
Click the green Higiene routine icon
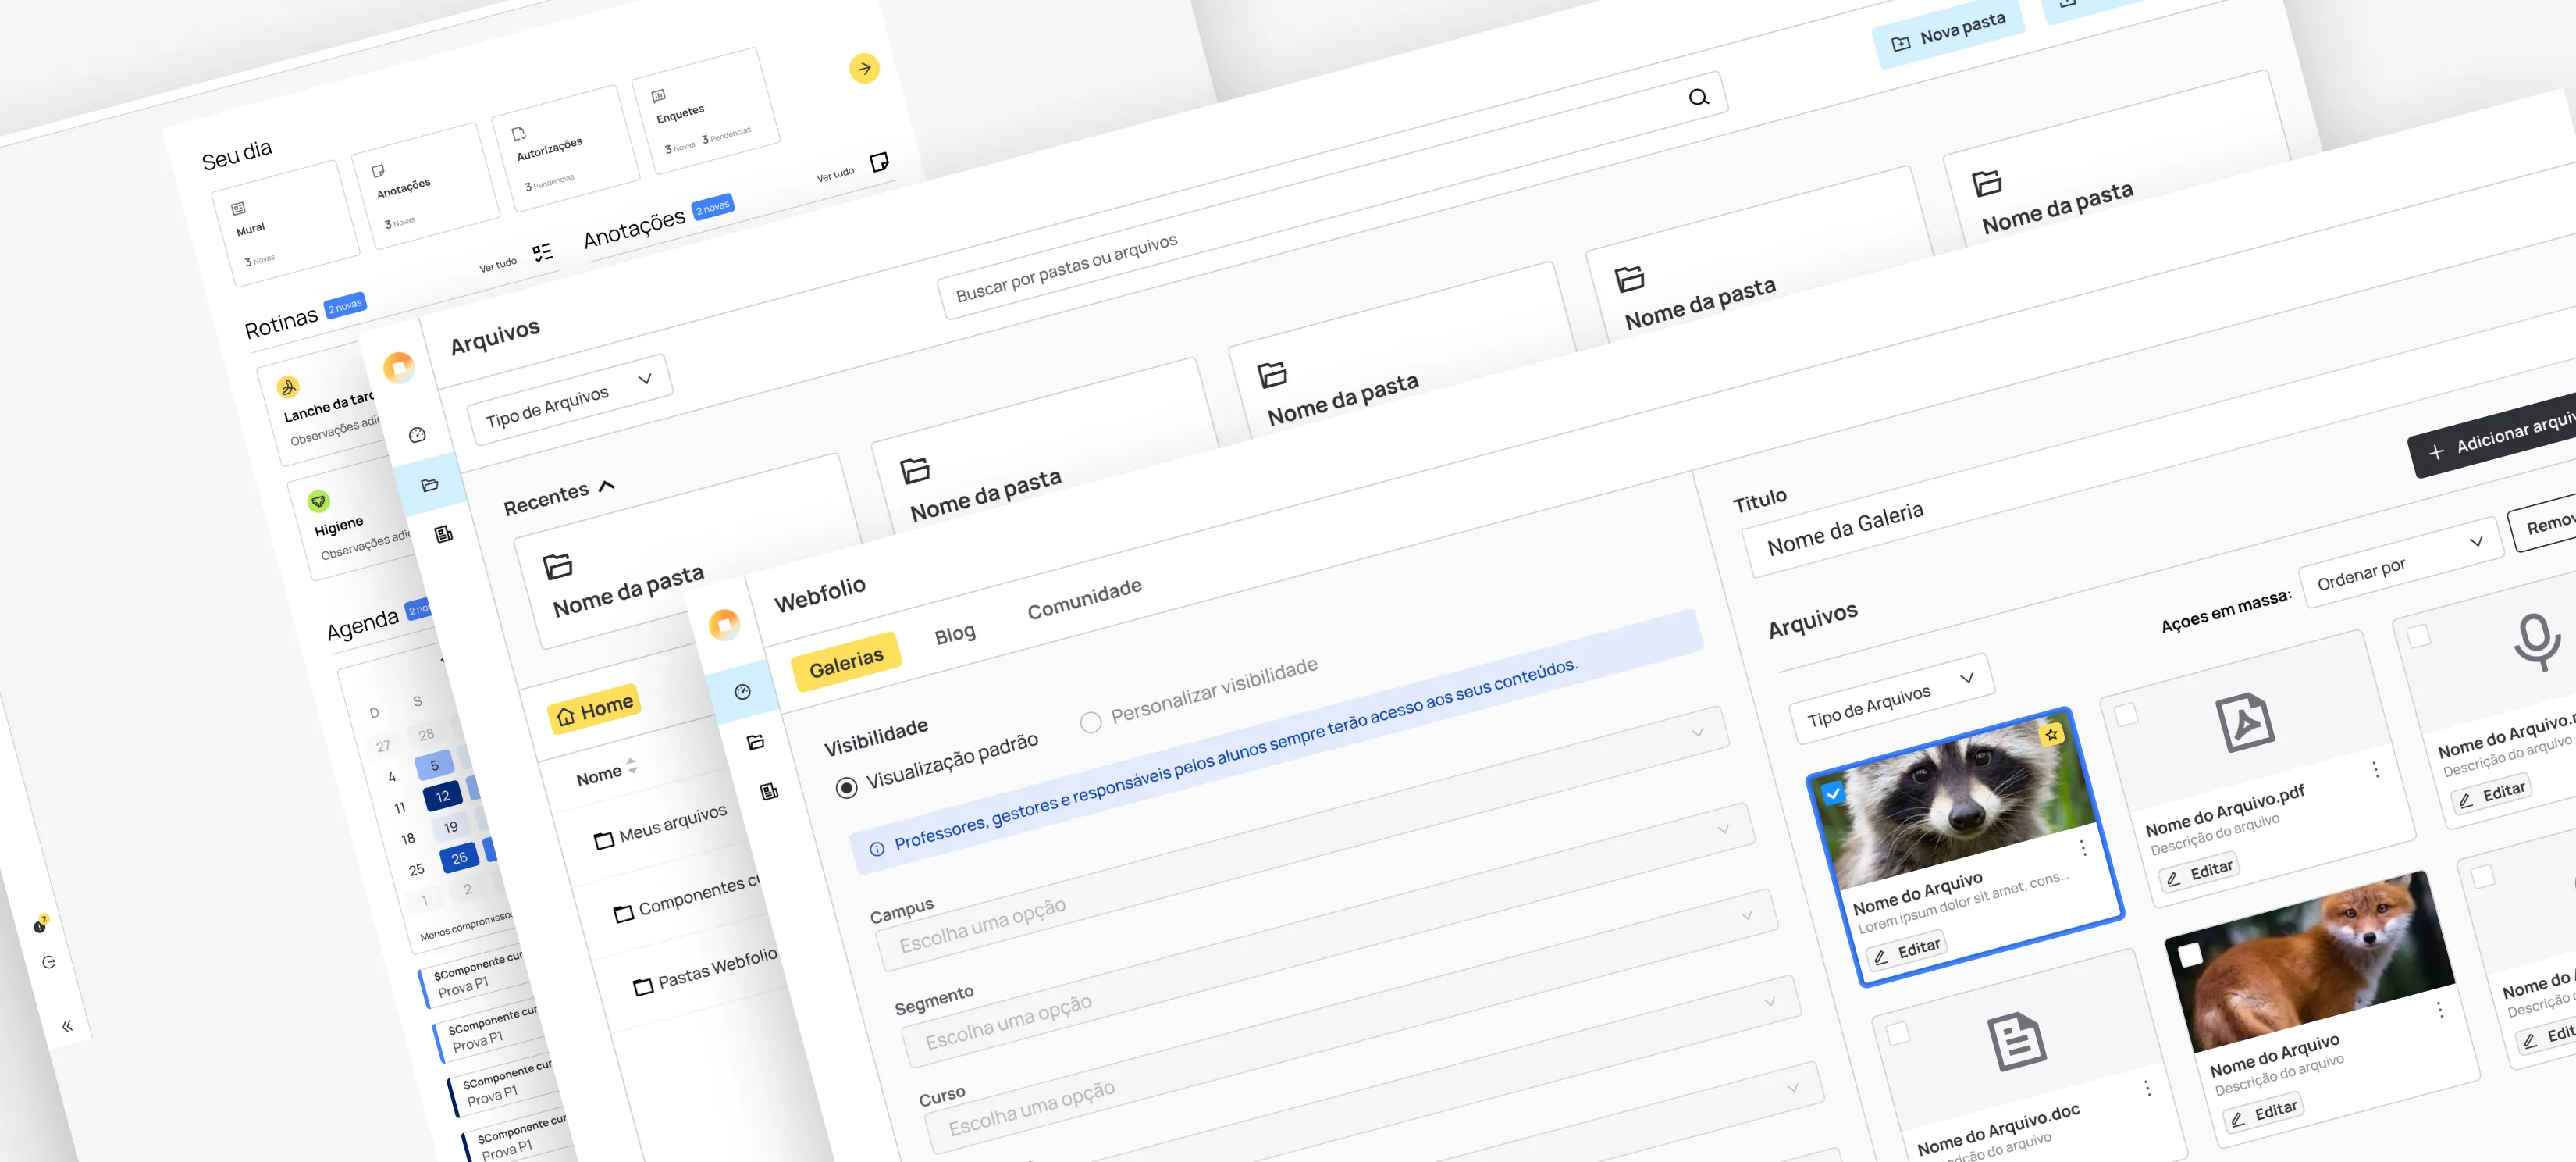[x=318, y=501]
